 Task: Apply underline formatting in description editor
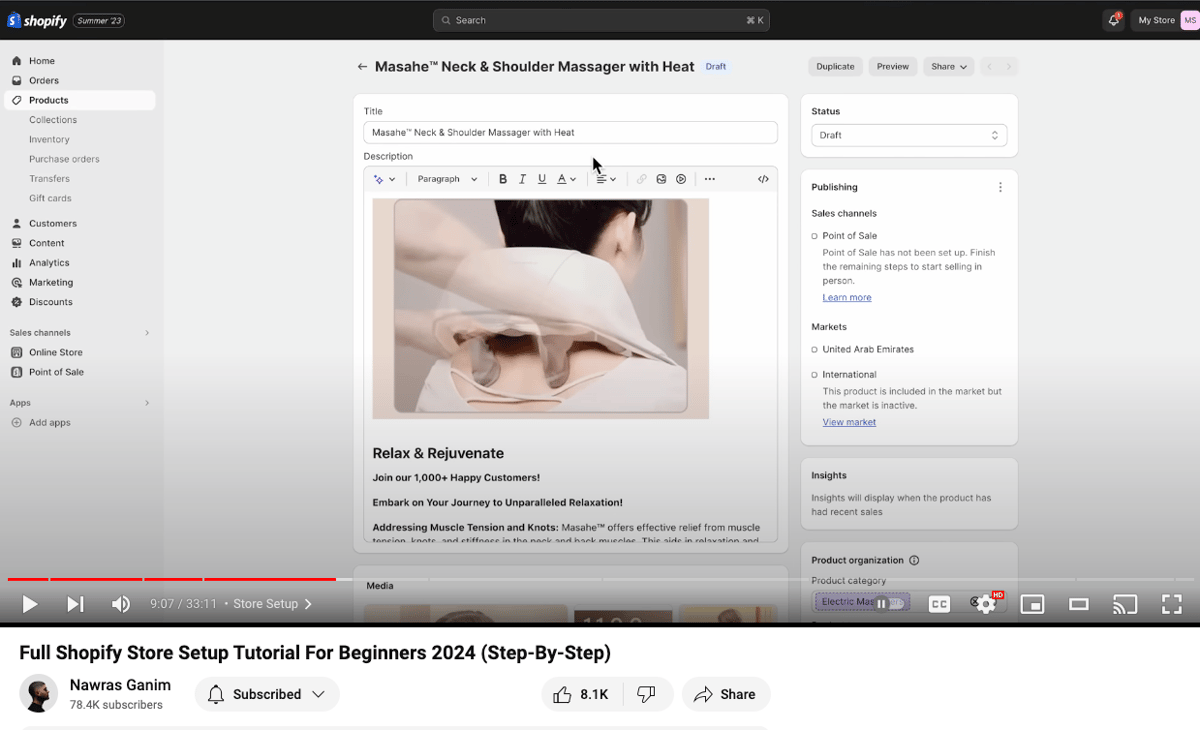pos(542,179)
